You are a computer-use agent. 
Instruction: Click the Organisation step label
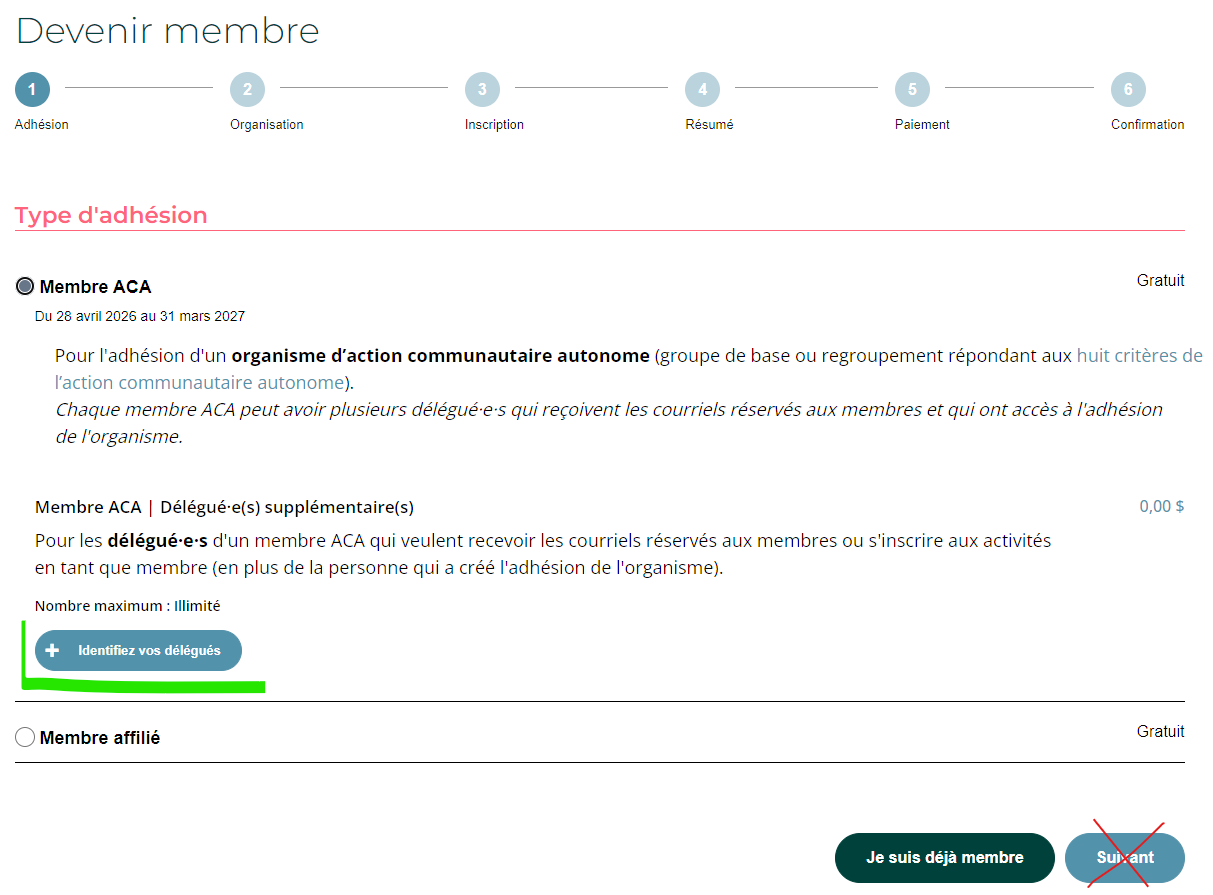coord(266,125)
